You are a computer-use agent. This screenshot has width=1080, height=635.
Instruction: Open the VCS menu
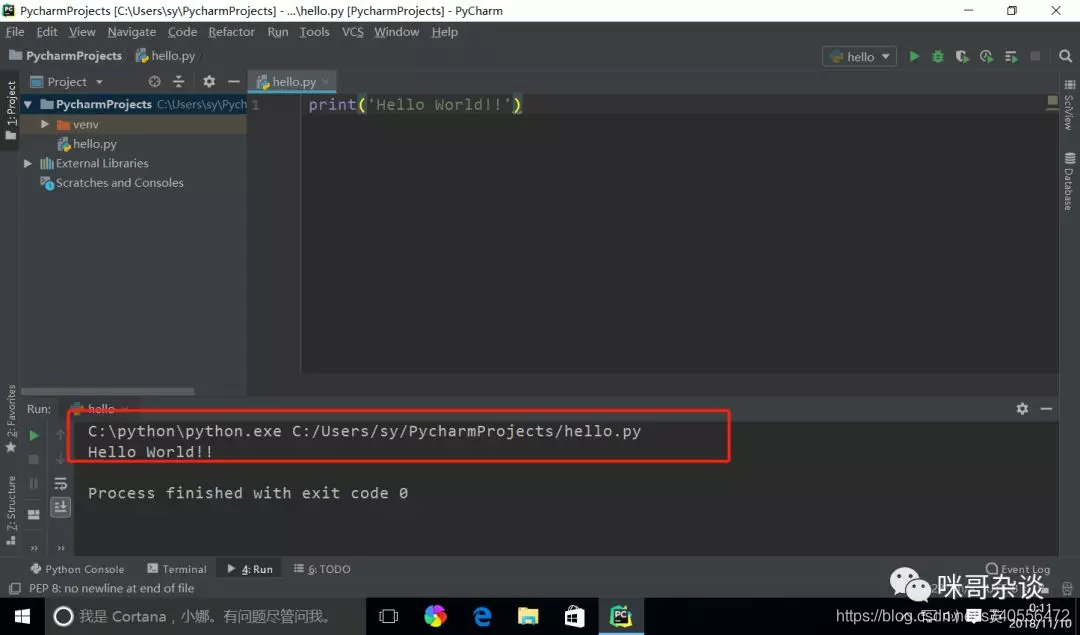353,32
